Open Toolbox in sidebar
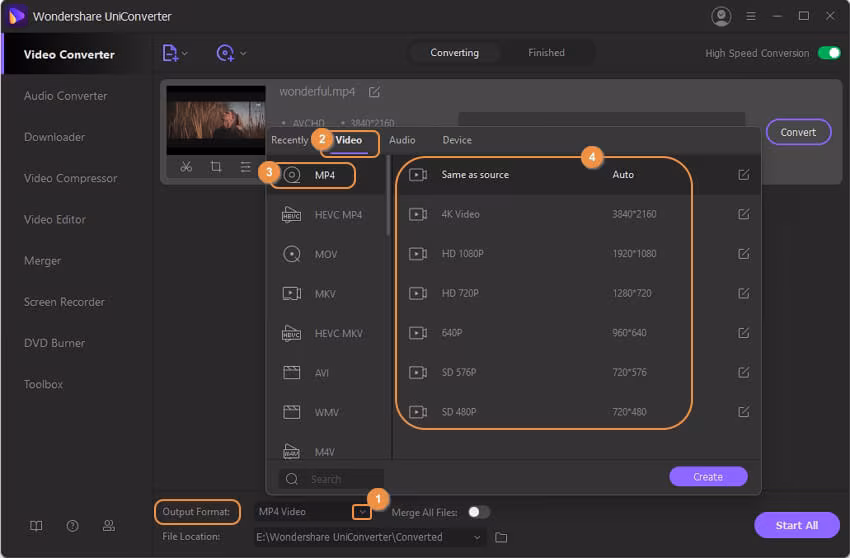 pyautogui.click(x=43, y=384)
